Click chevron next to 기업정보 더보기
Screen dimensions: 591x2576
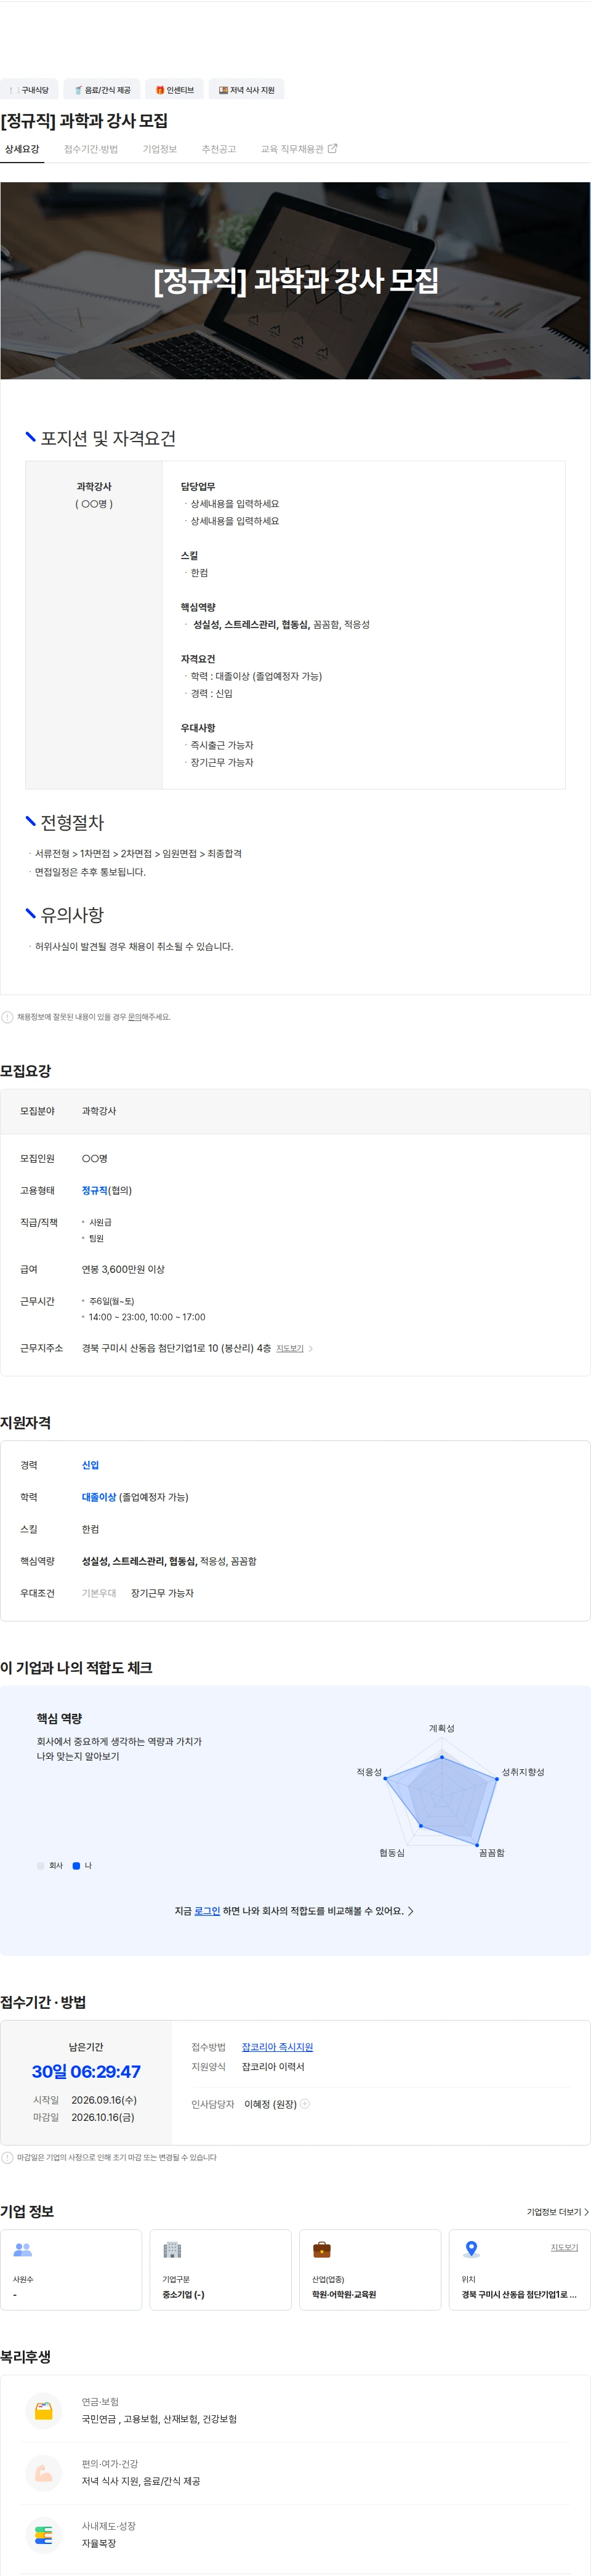(586, 2212)
